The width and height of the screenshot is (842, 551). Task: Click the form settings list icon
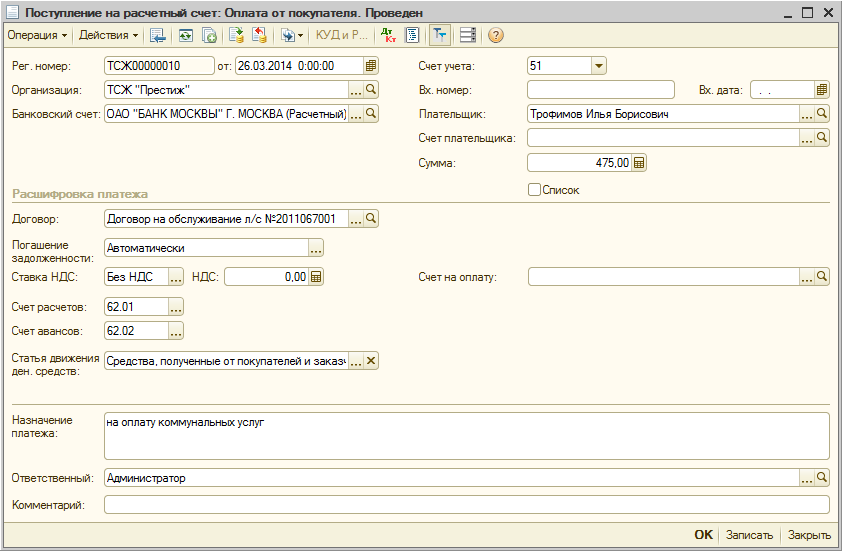tap(468, 35)
